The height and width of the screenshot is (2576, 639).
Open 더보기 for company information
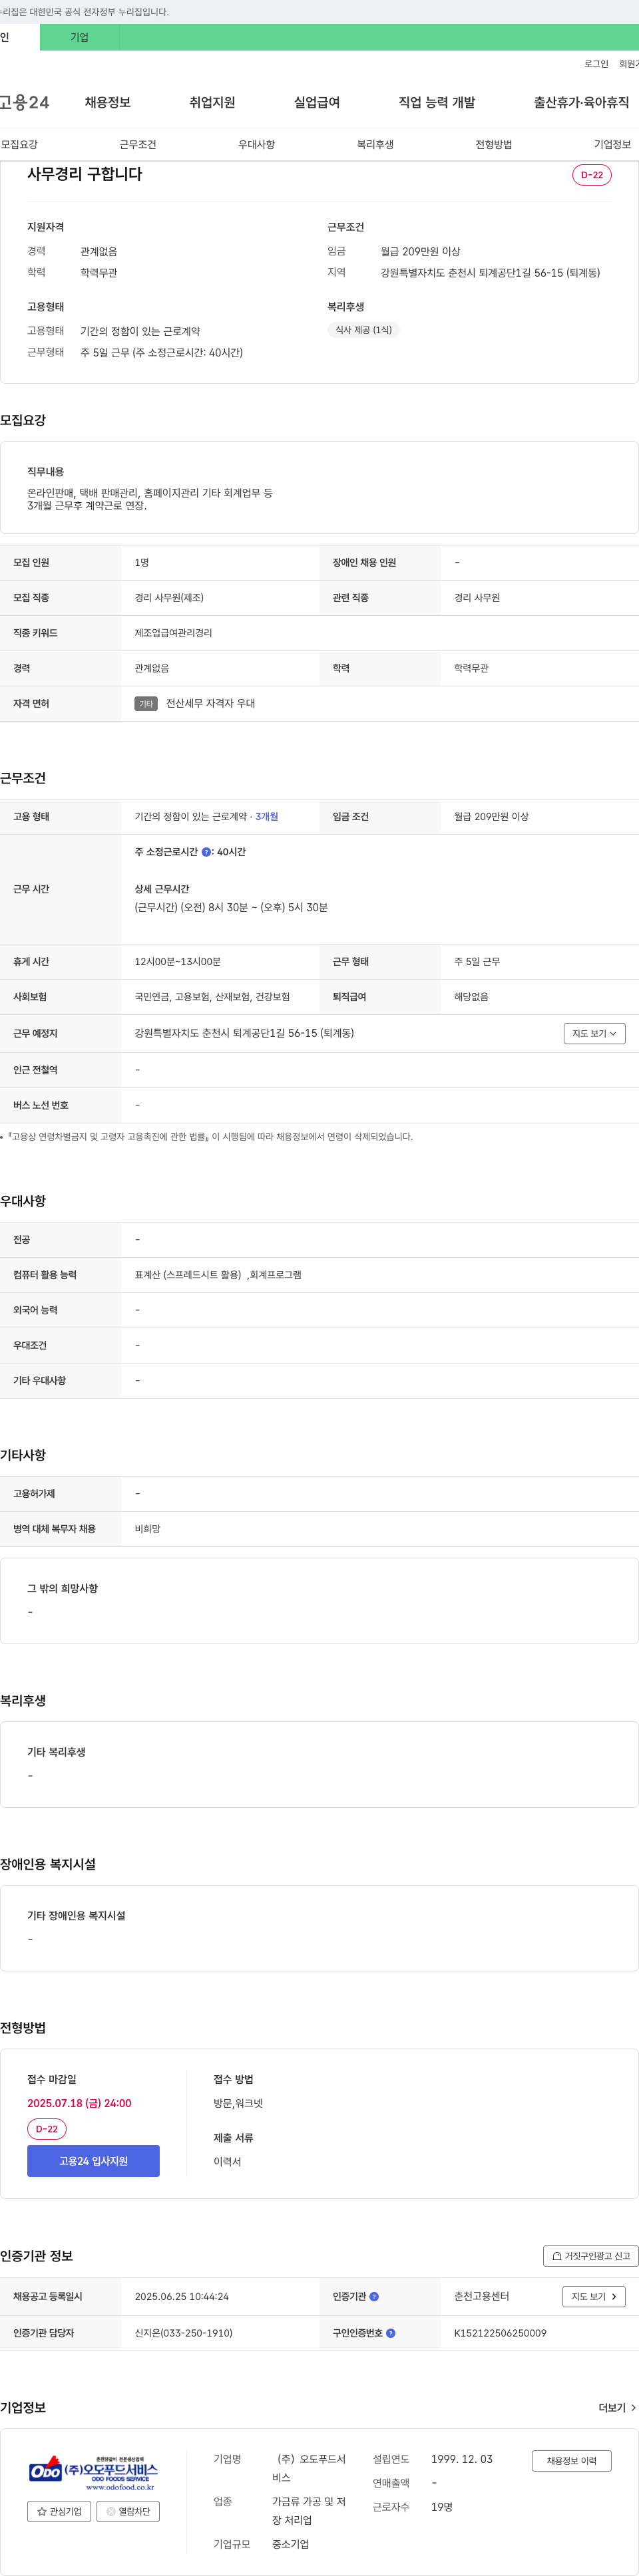(x=617, y=2408)
